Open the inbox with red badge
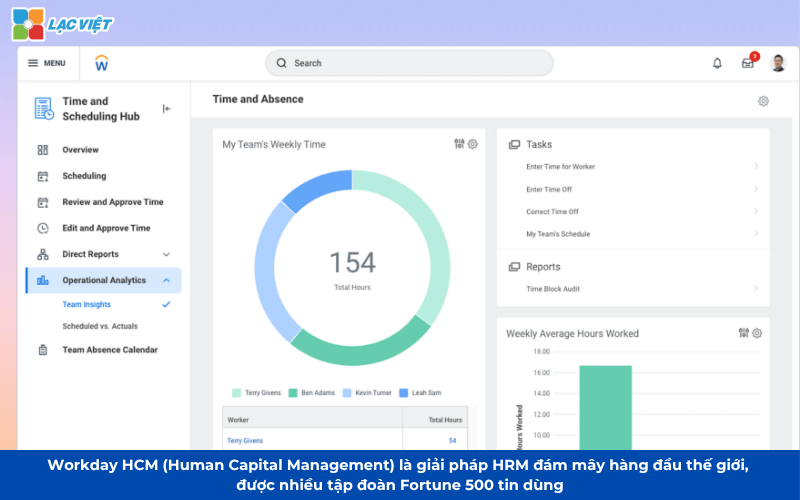800x500 pixels. pos(747,63)
